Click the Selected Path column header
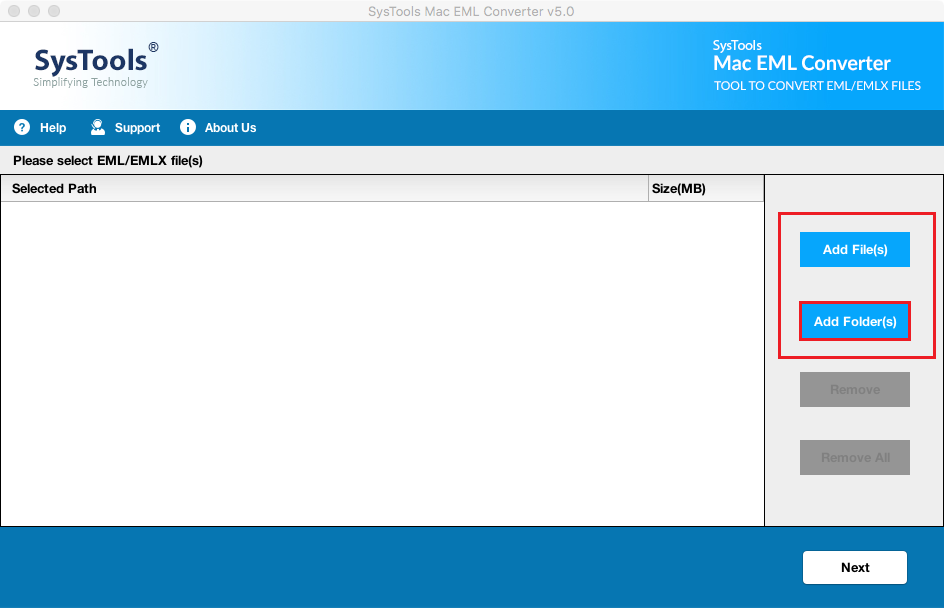944x608 pixels. pyautogui.click(x=324, y=188)
